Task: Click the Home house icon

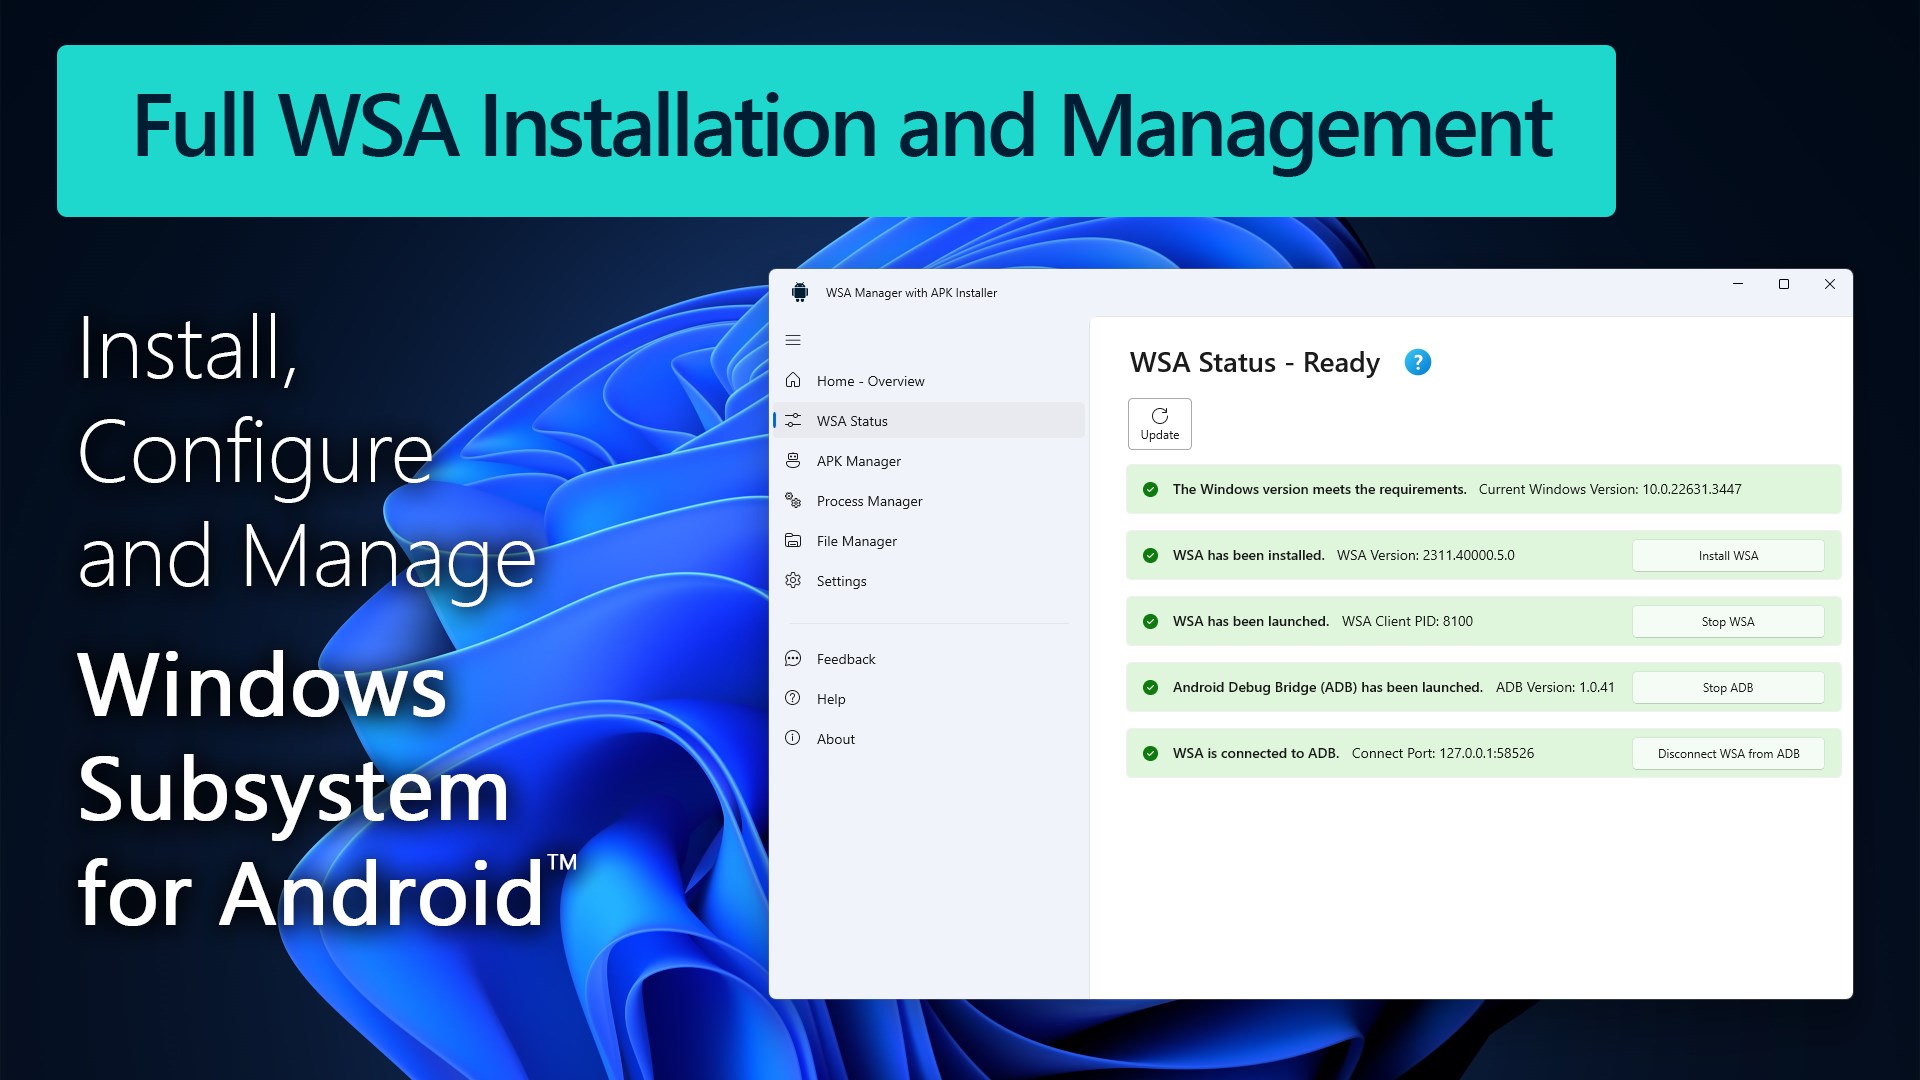Action: pyautogui.click(x=793, y=380)
